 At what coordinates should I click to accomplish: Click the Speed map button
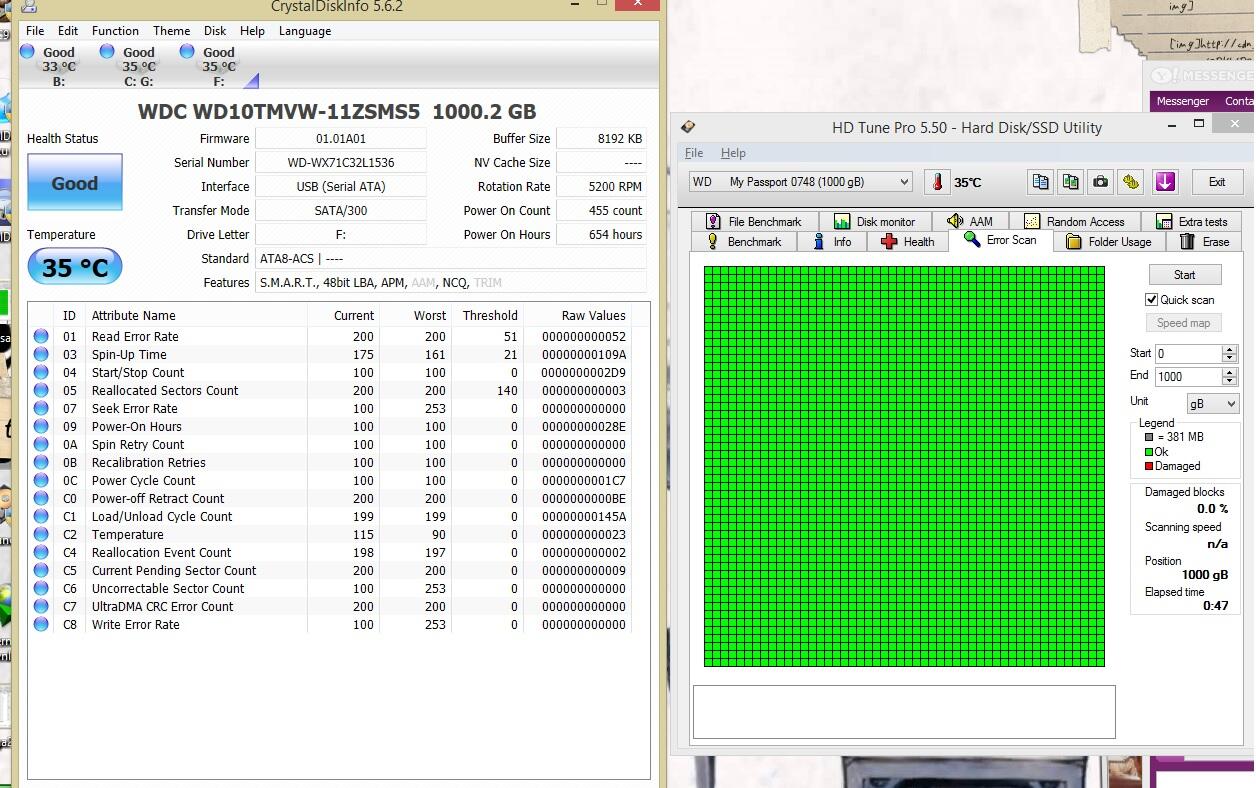[x=1184, y=323]
